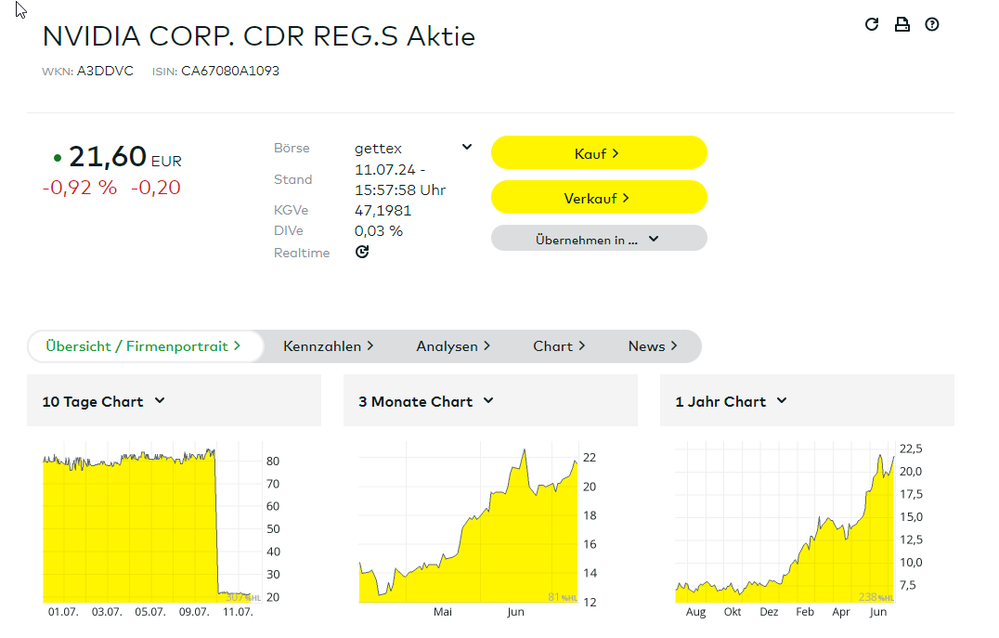Click the percentage change -0,92 %
The height and width of the screenshot is (638, 999).
pos(80,187)
